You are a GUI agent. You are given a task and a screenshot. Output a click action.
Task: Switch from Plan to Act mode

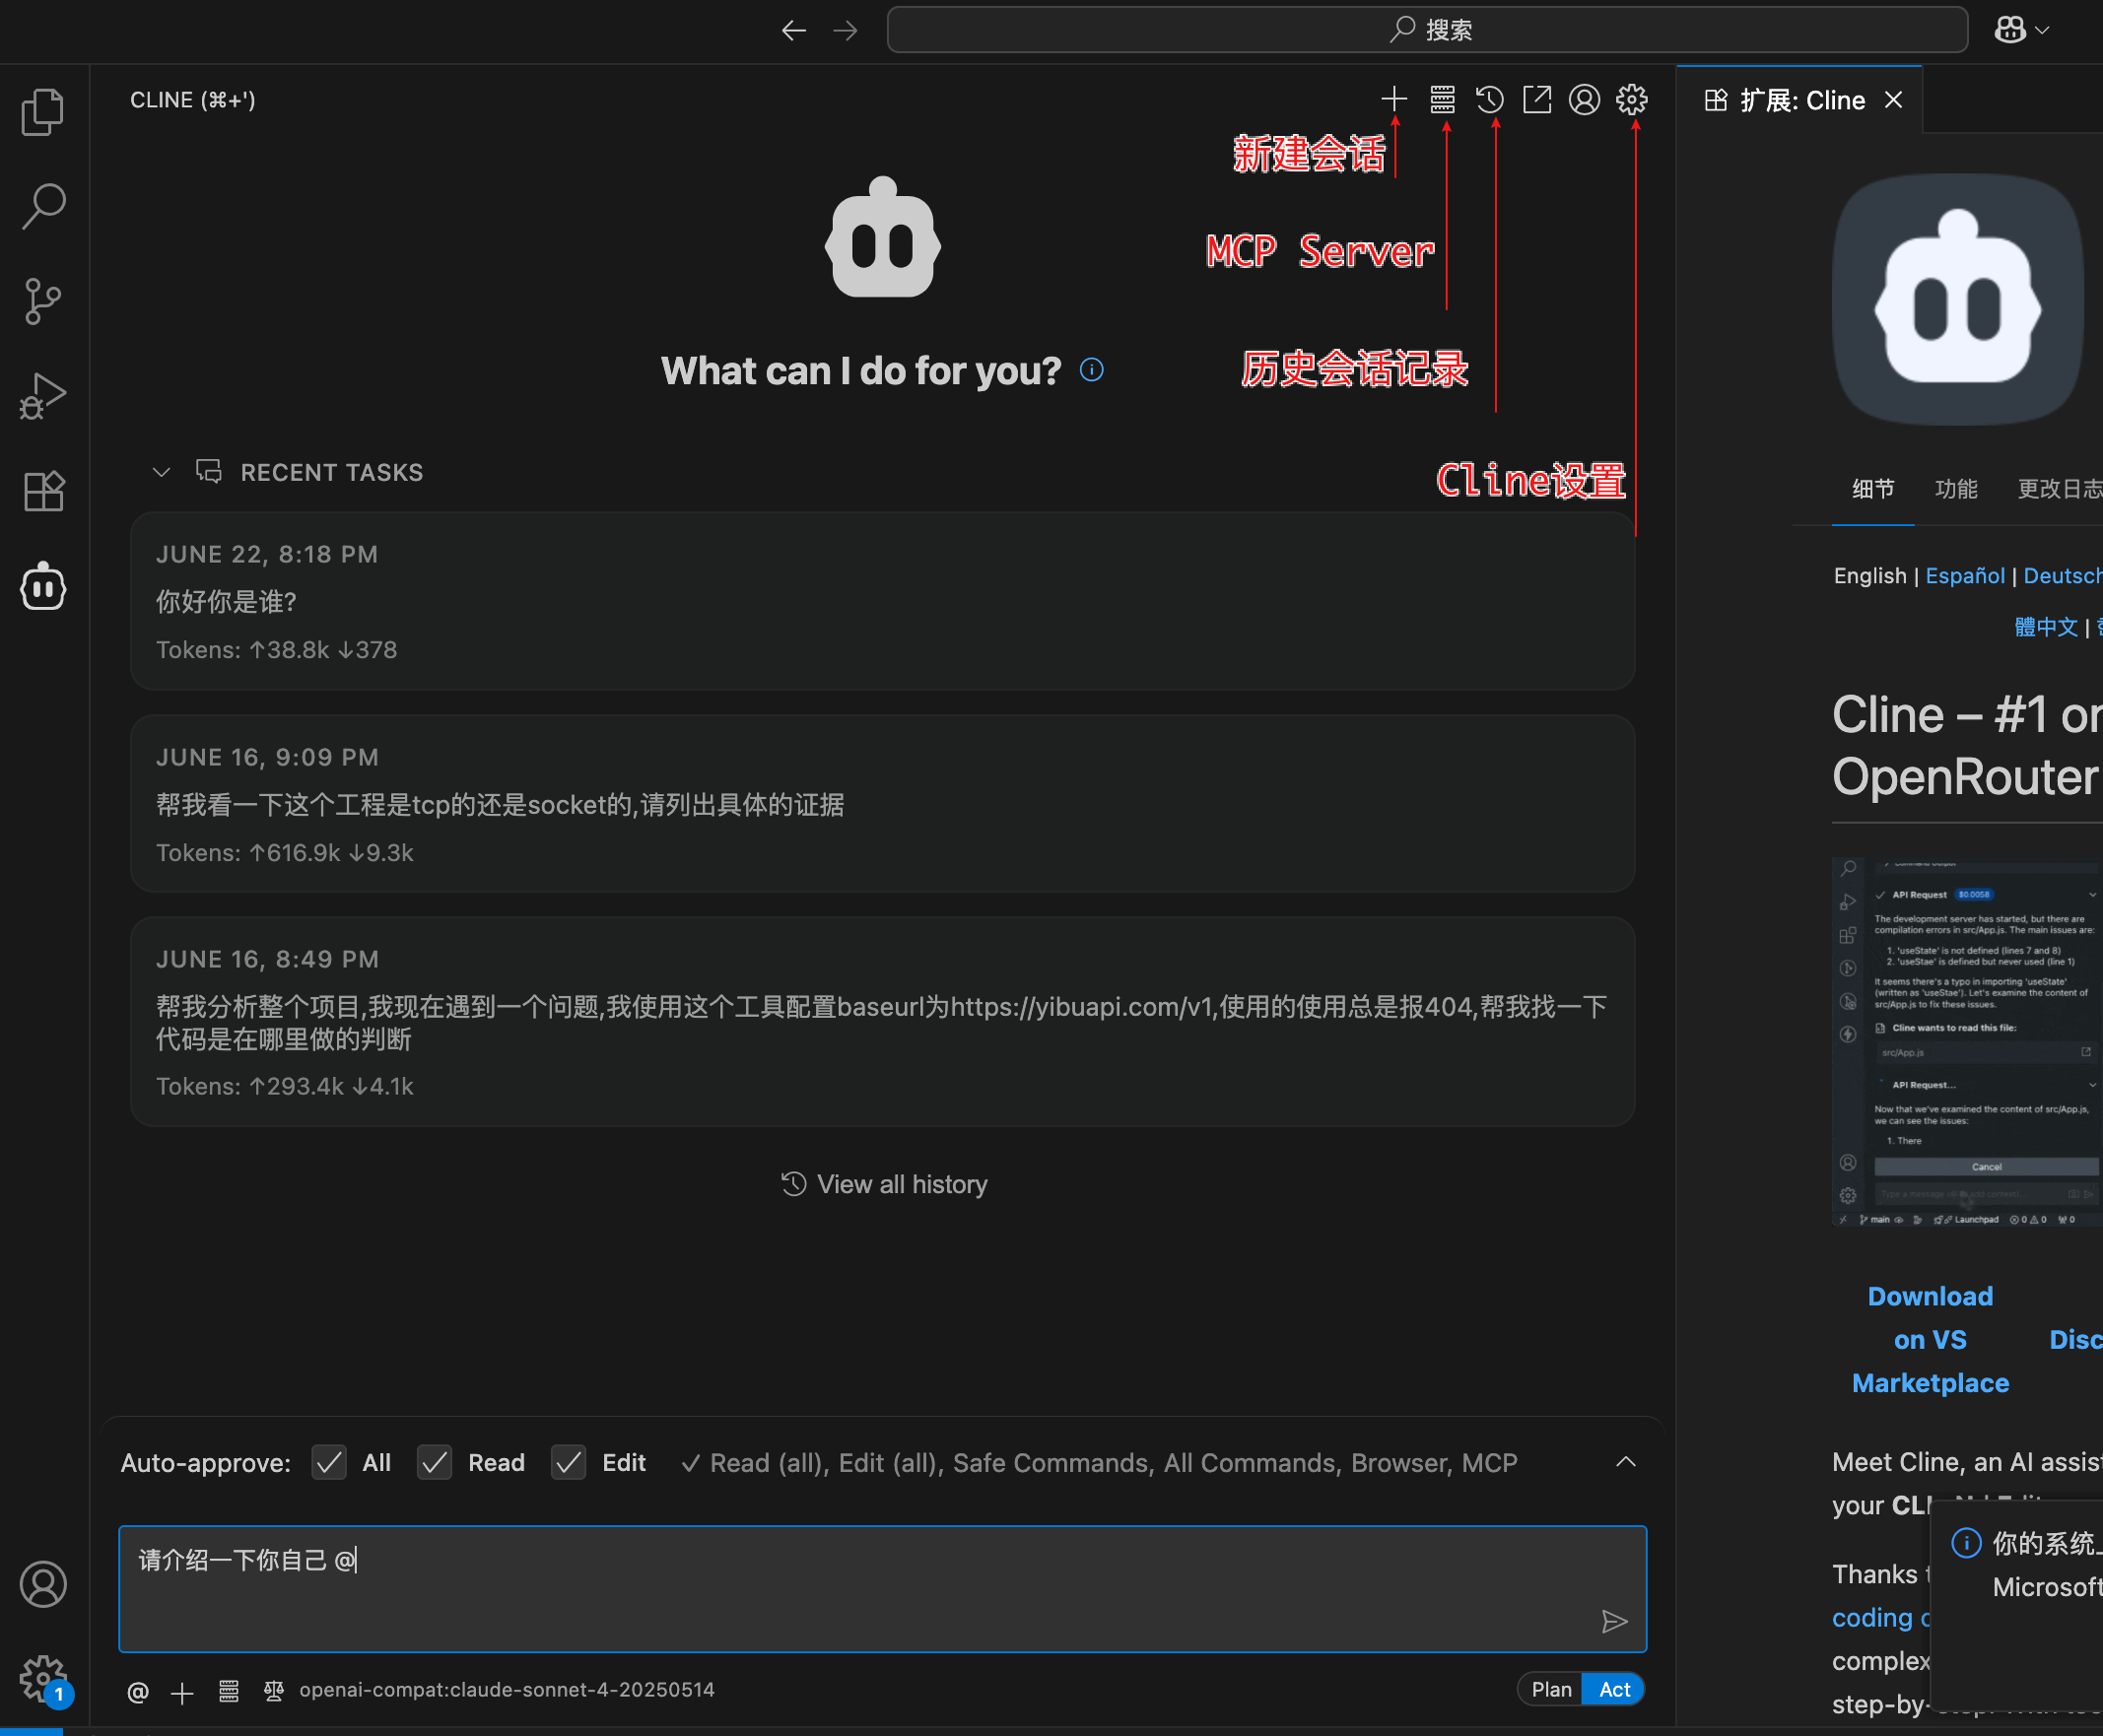coord(1613,1688)
